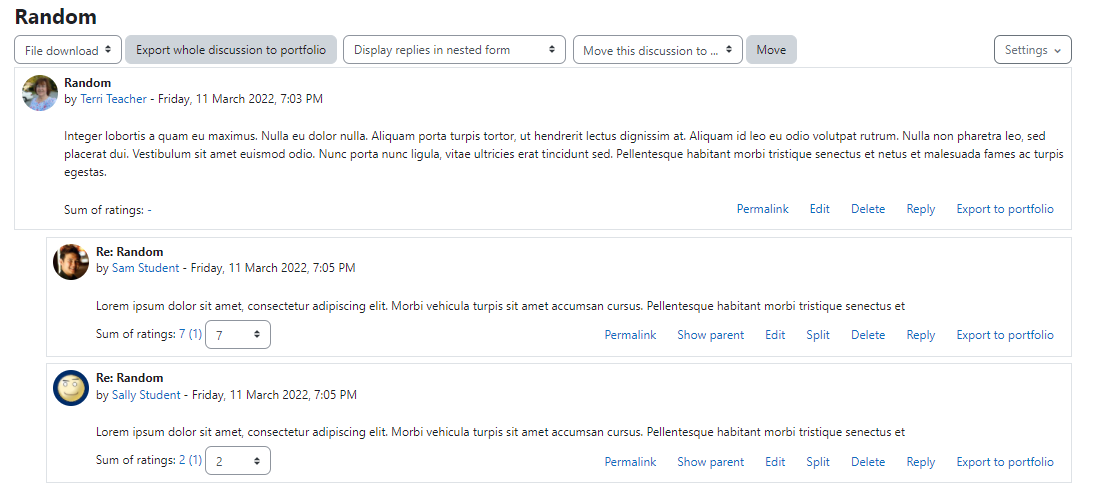Open the 2 (1) ratings link
The width and height of the screenshot is (1093, 490).
click(x=190, y=461)
